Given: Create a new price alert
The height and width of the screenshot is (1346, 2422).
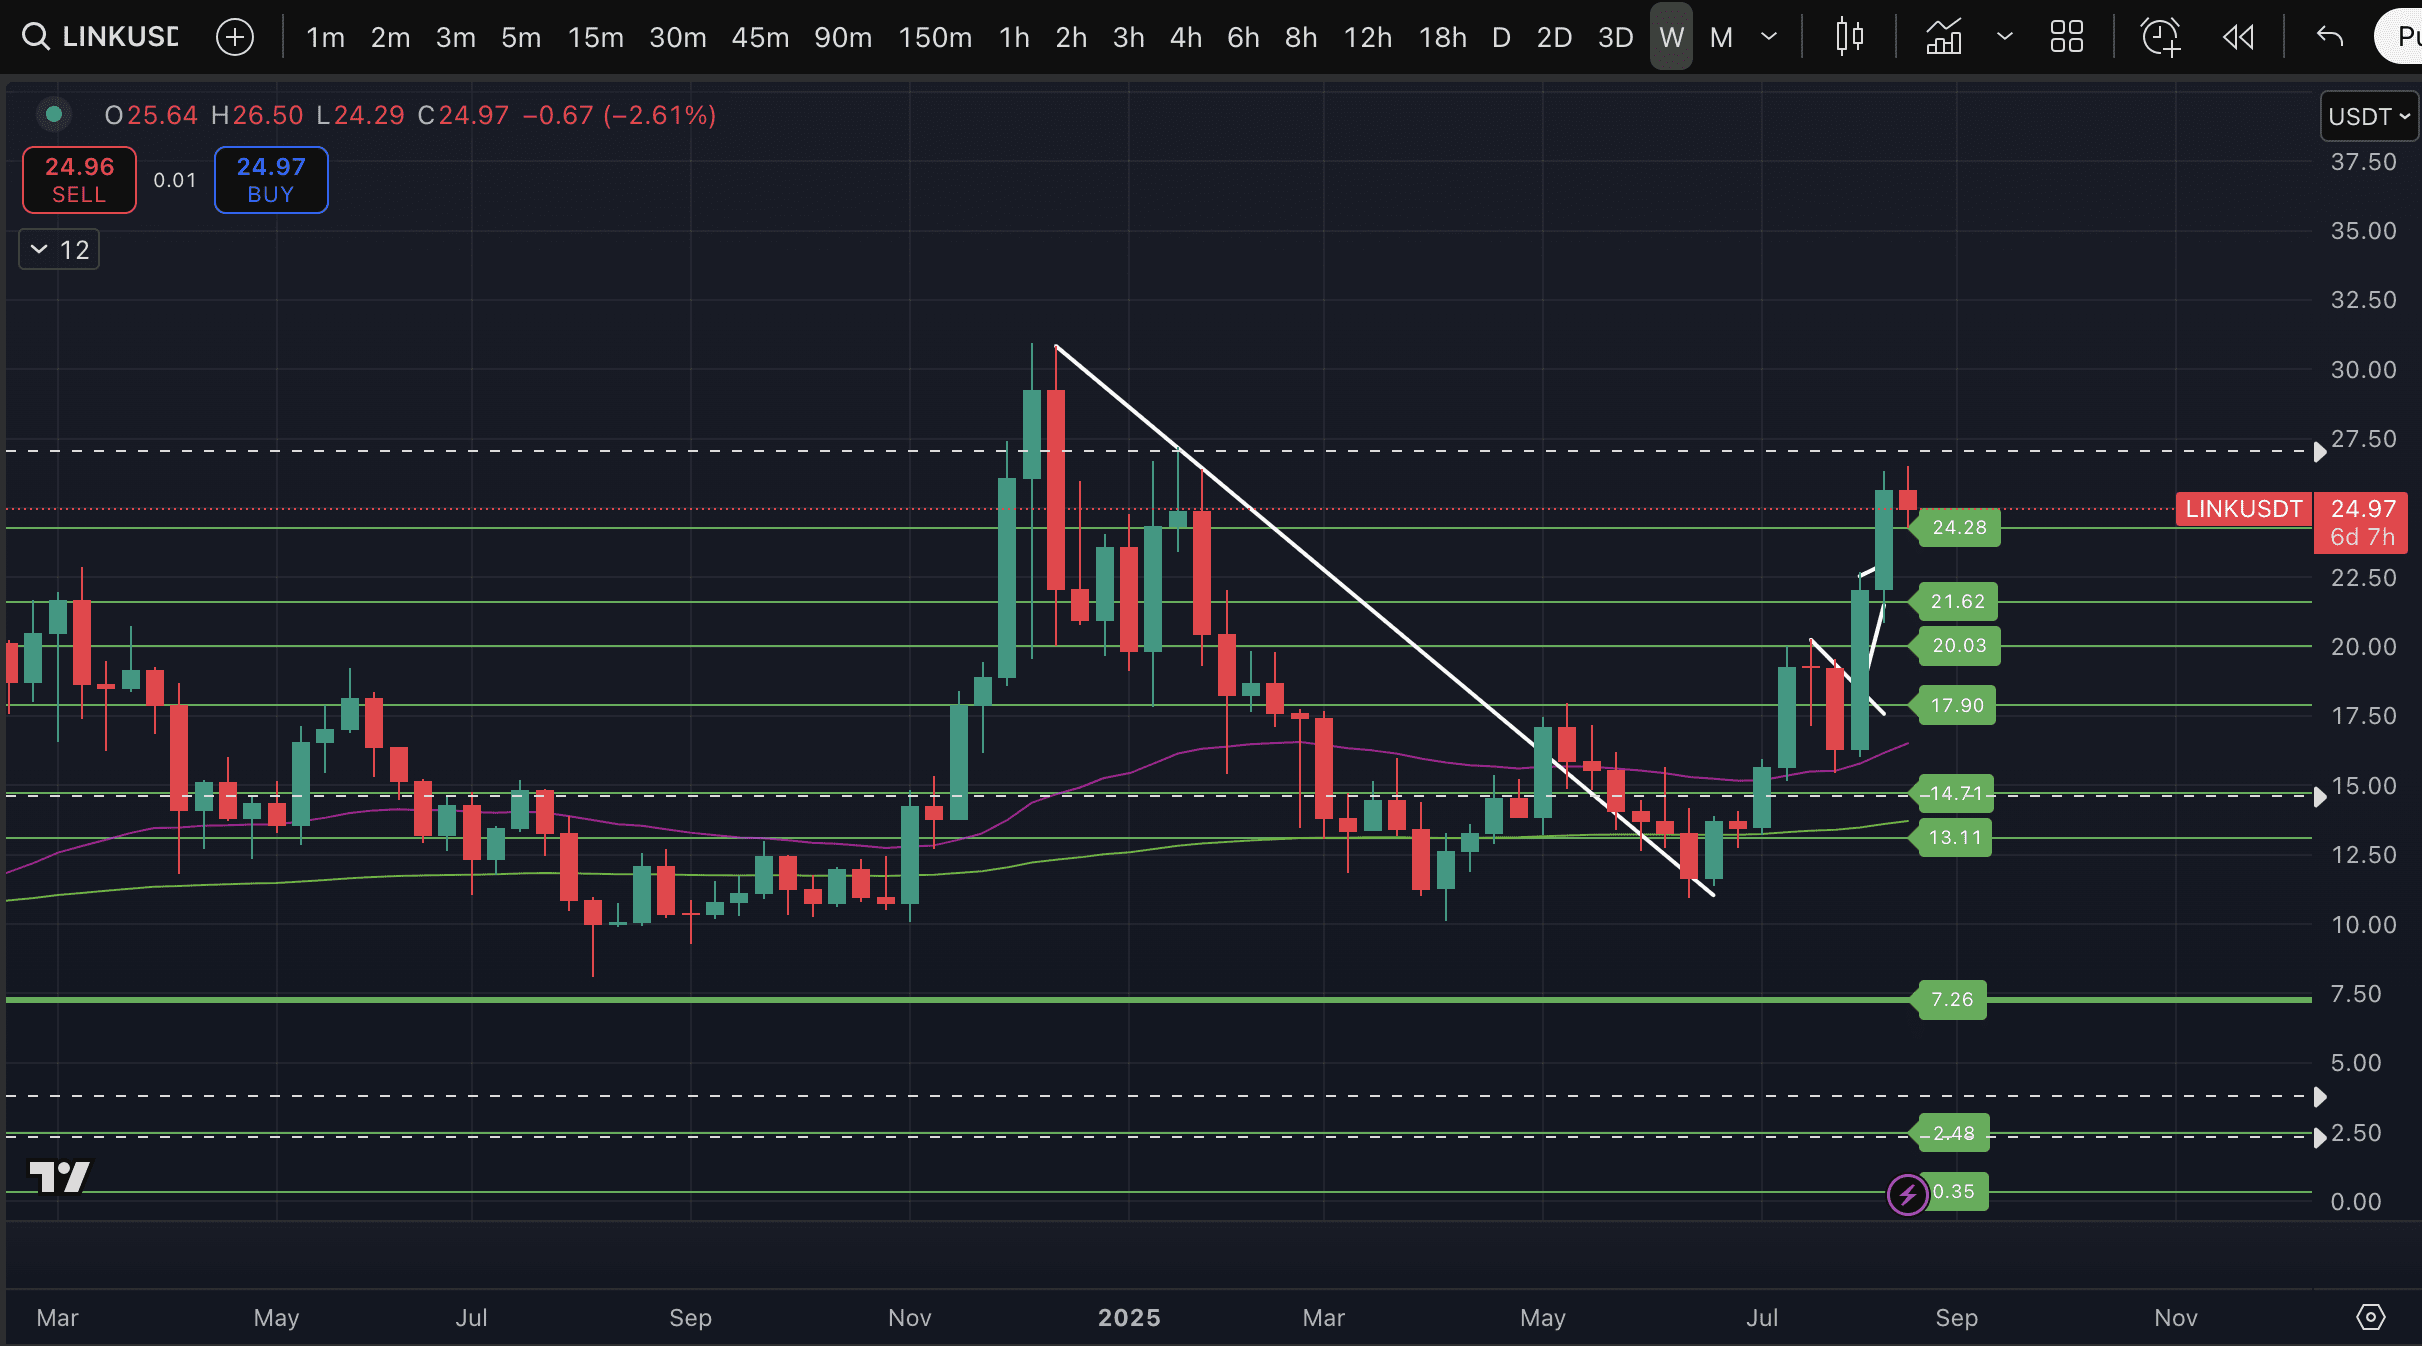Looking at the screenshot, I should pyautogui.click(x=2160, y=37).
